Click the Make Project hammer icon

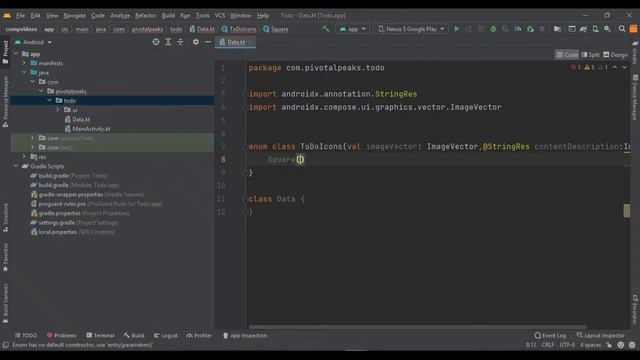coord(325,29)
